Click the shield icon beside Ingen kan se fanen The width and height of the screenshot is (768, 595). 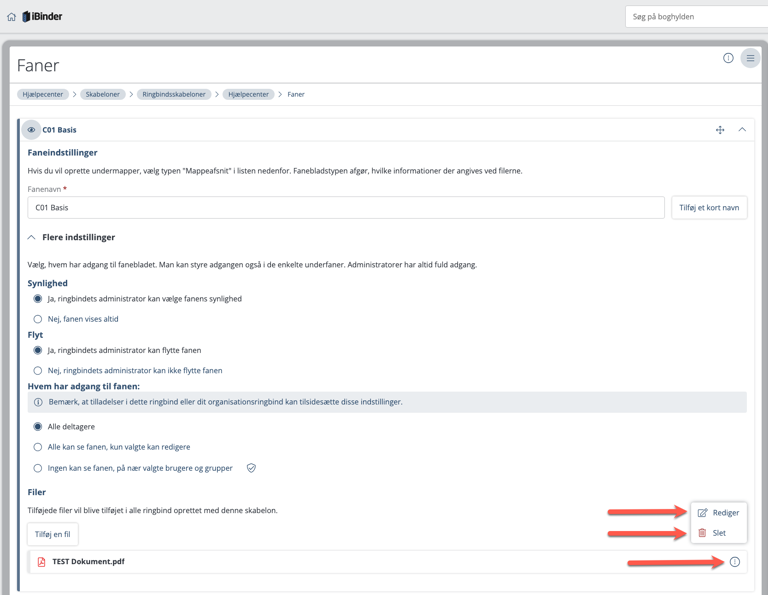(x=252, y=468)
